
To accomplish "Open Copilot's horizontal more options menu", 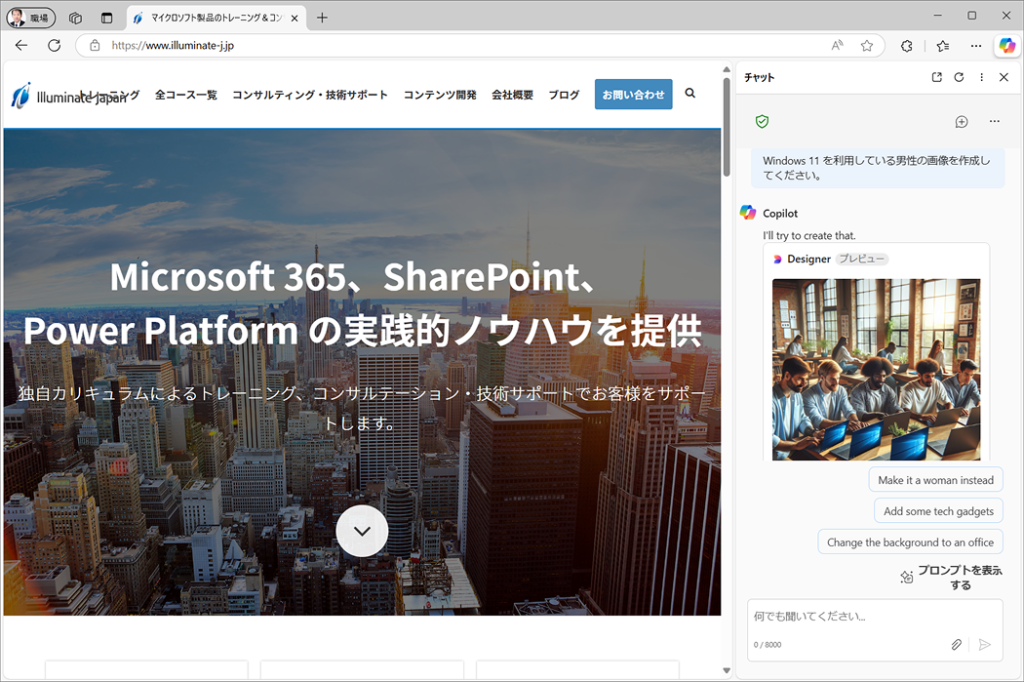I will [x=994, y=121].
